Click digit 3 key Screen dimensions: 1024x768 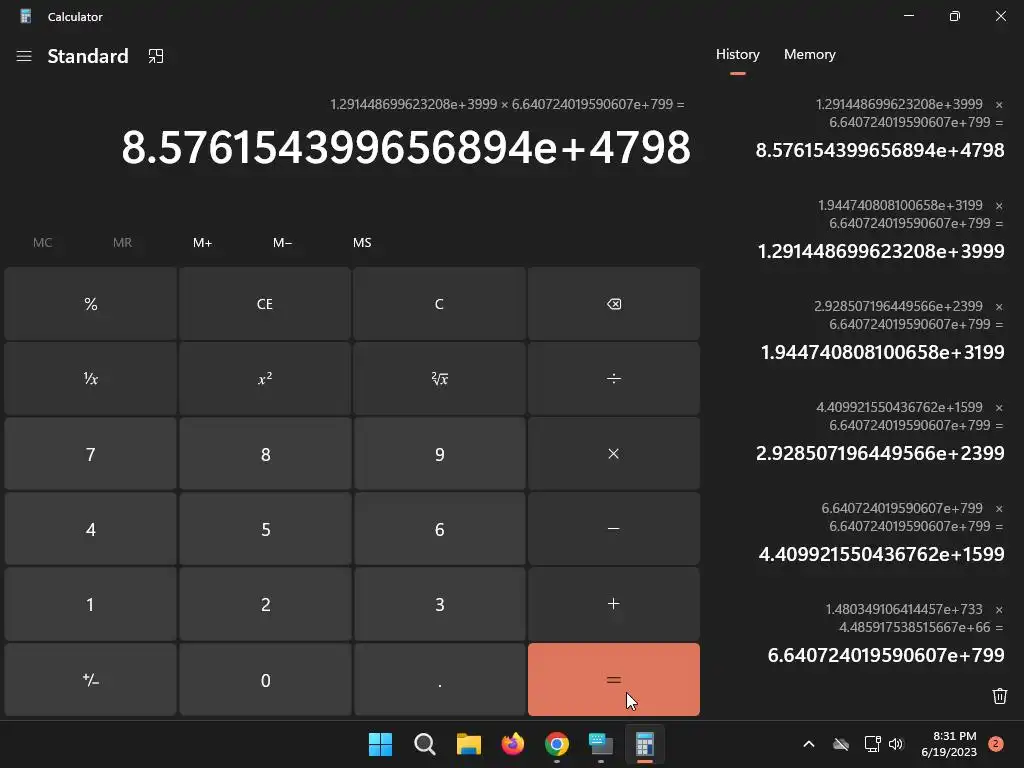tap(440, 604)
